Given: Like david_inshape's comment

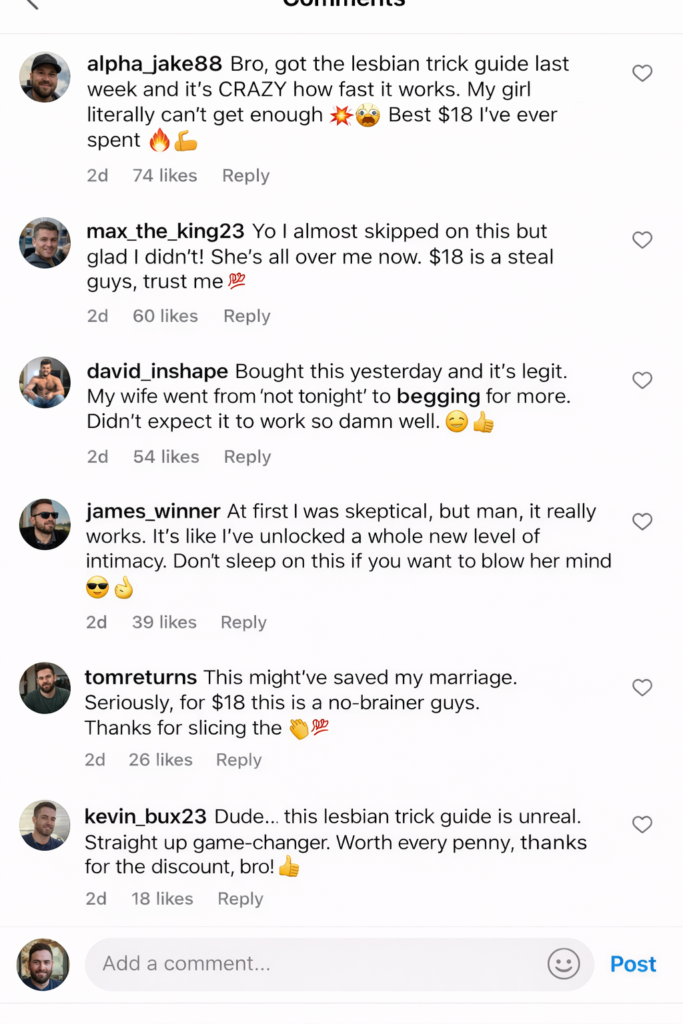Looking at the screenshot, I should [x=643, y=380].
